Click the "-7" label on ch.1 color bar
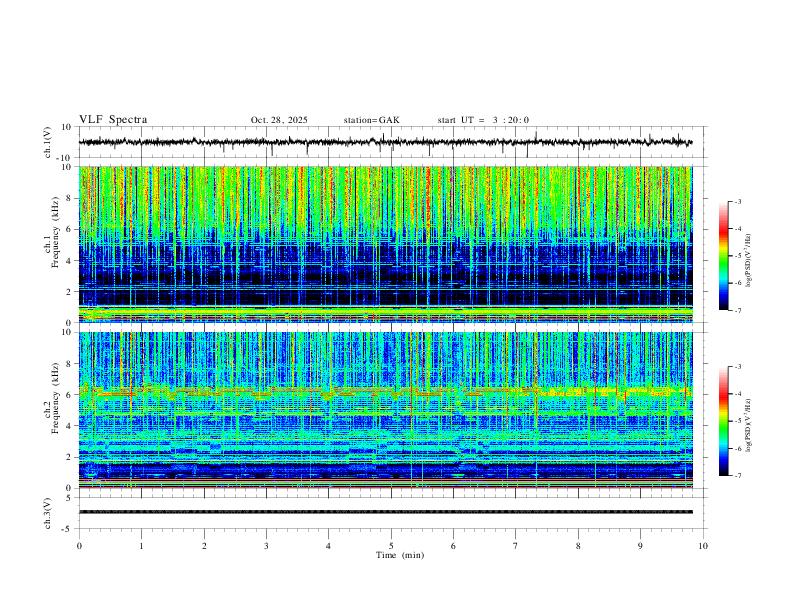 738,310
